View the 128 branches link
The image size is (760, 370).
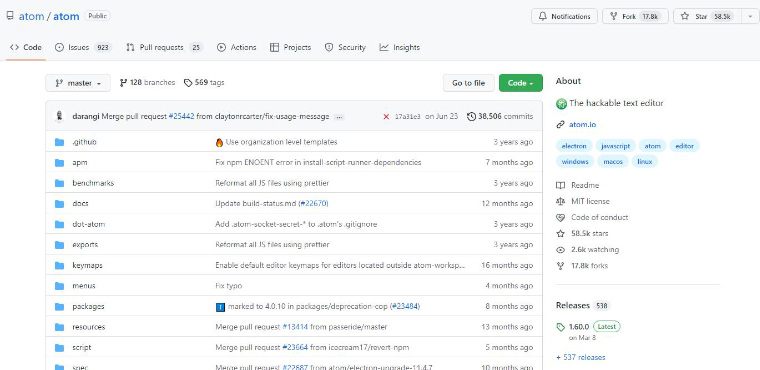[147, 83]
